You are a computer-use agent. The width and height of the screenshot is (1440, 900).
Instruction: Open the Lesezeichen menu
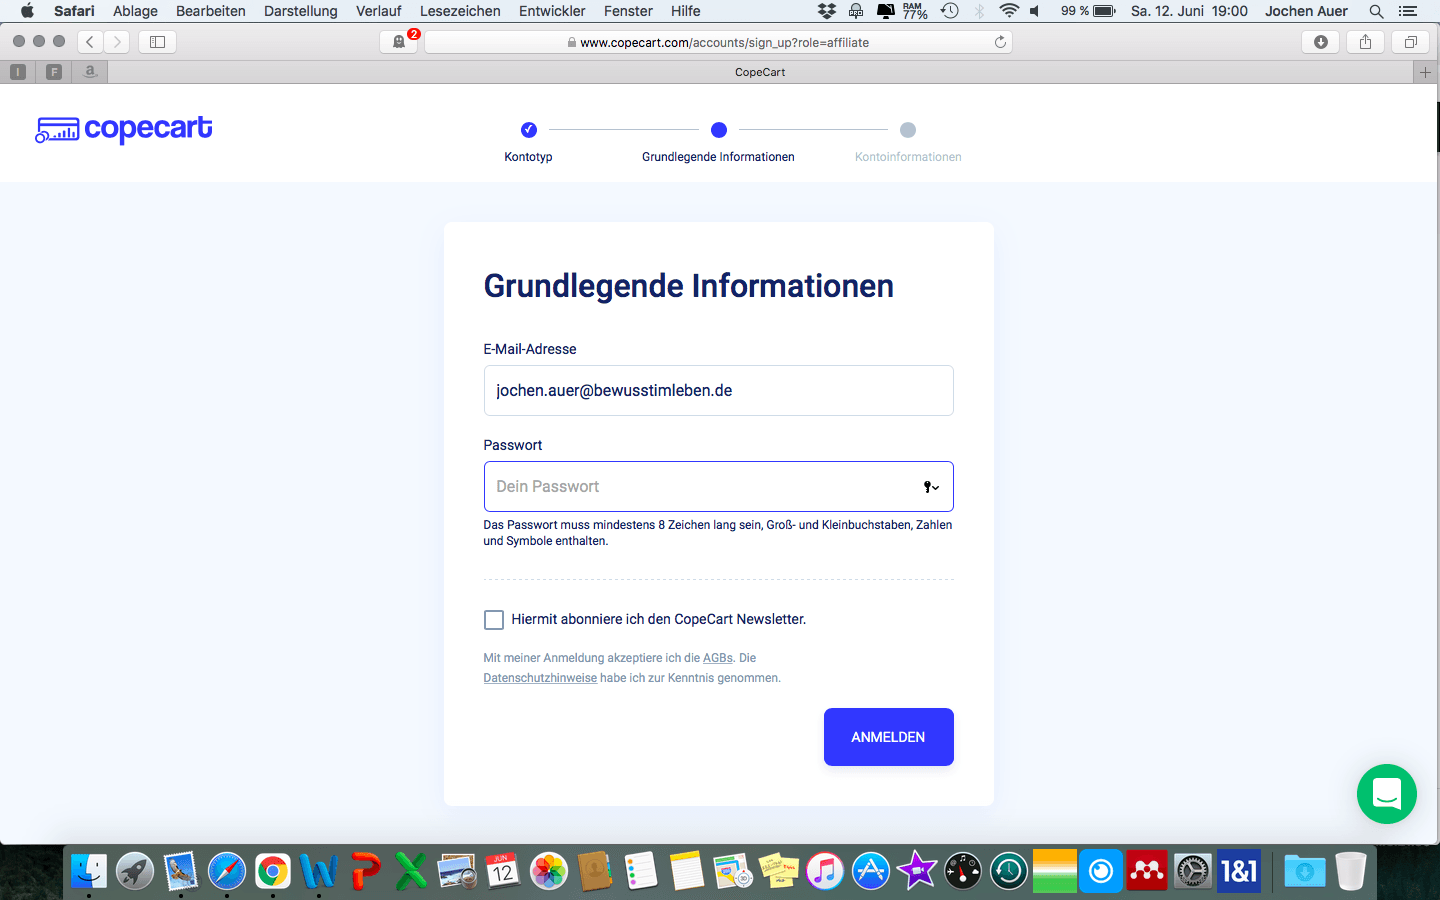tap(460, 11)
